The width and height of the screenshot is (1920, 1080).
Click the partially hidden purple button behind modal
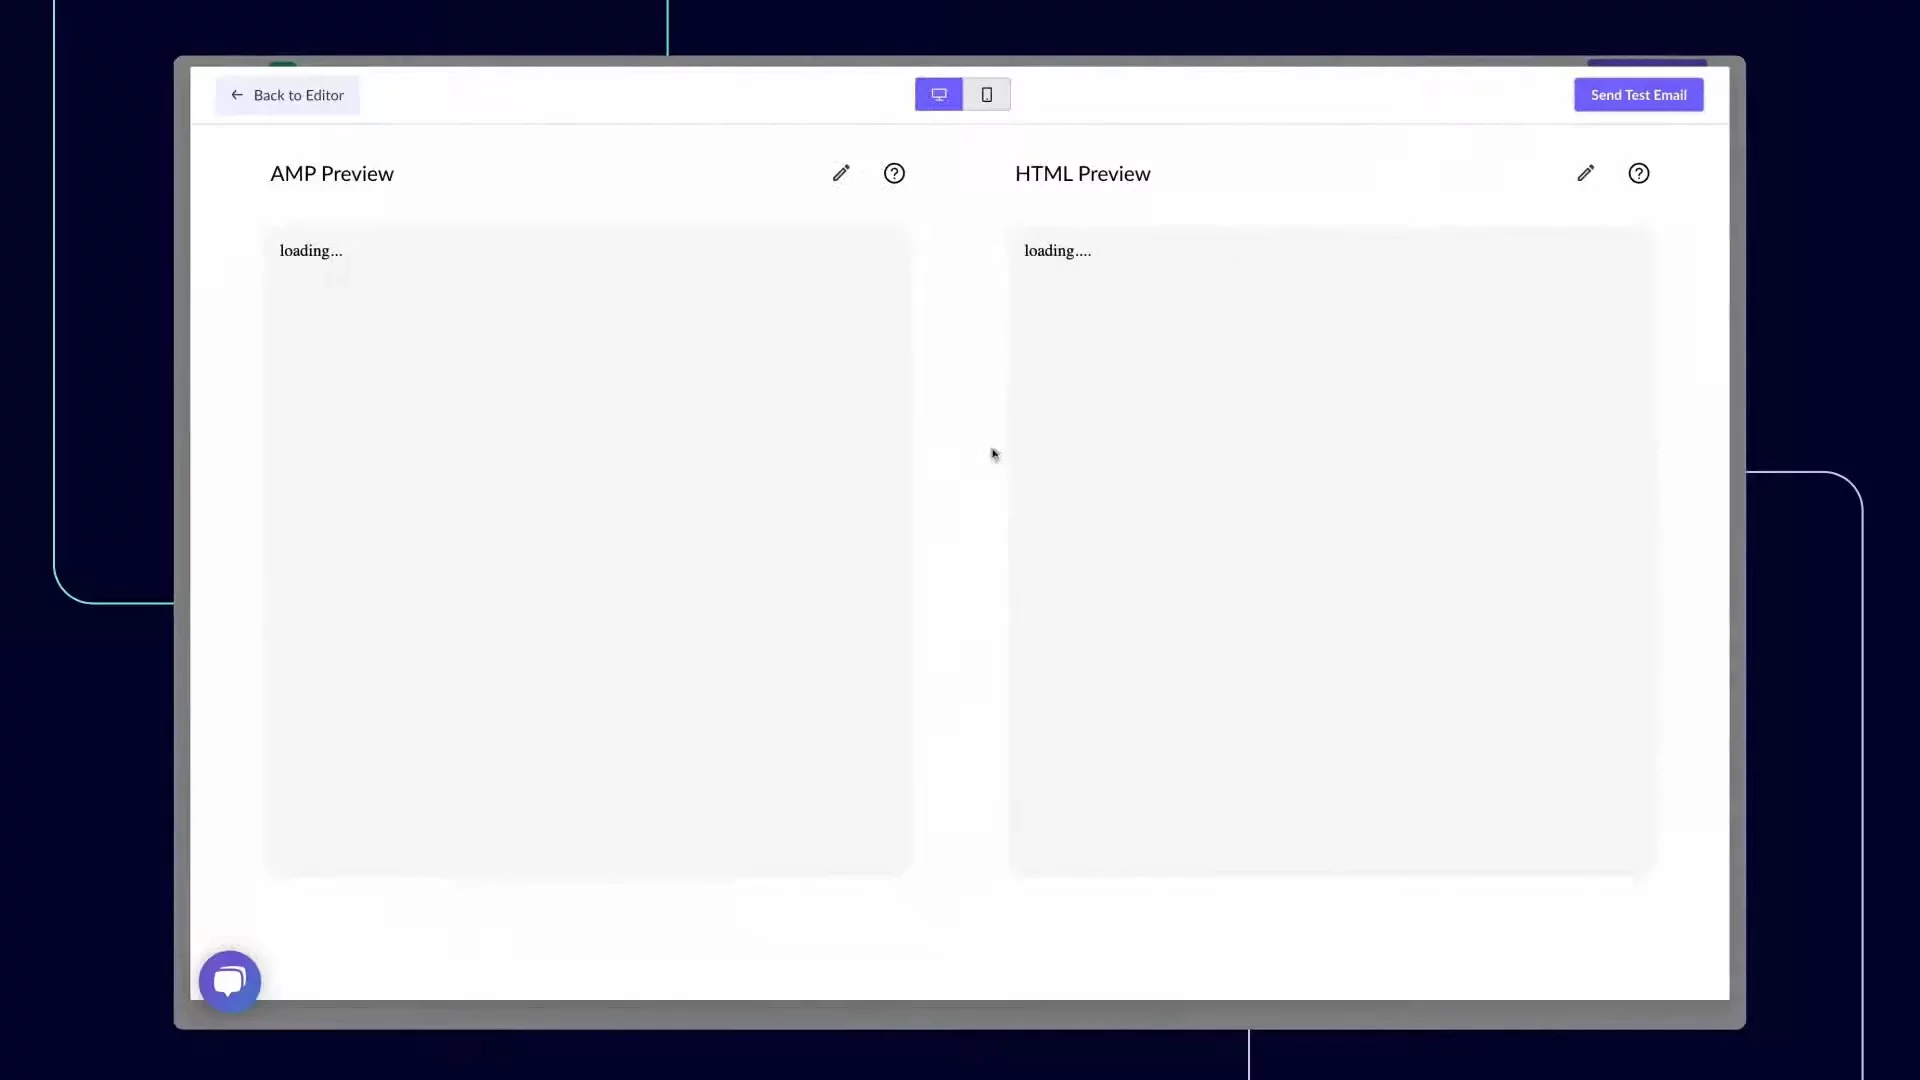click(1646, 63)
